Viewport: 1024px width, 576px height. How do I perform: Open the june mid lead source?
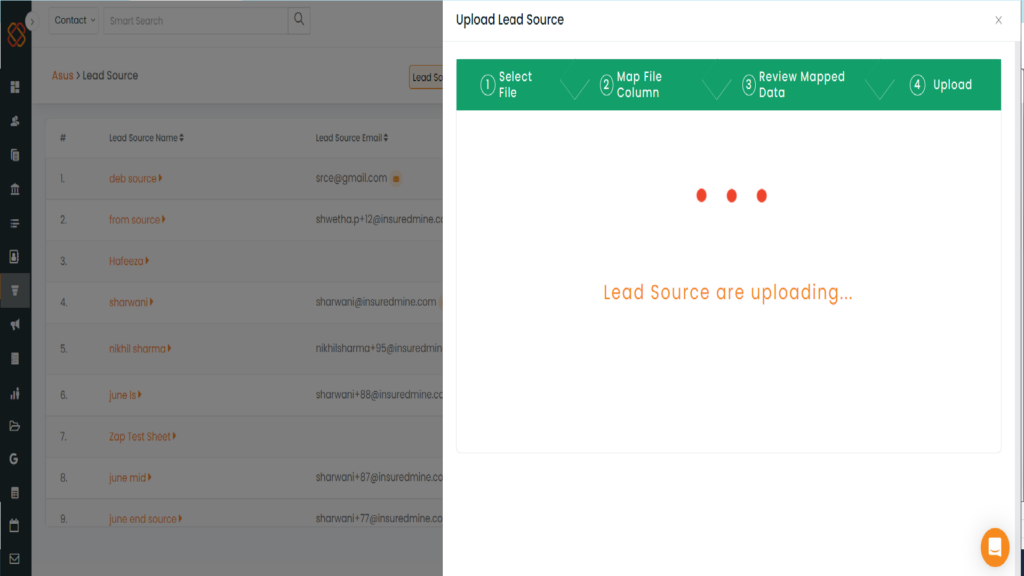tap(130, 477)
